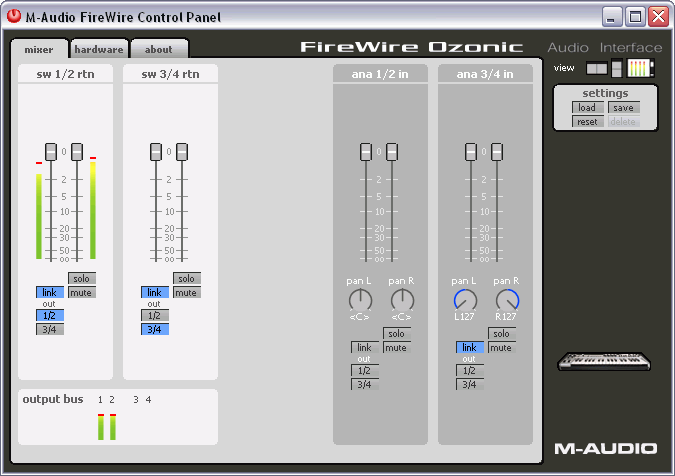Click the M-AUDIO logo

(606, 449)
